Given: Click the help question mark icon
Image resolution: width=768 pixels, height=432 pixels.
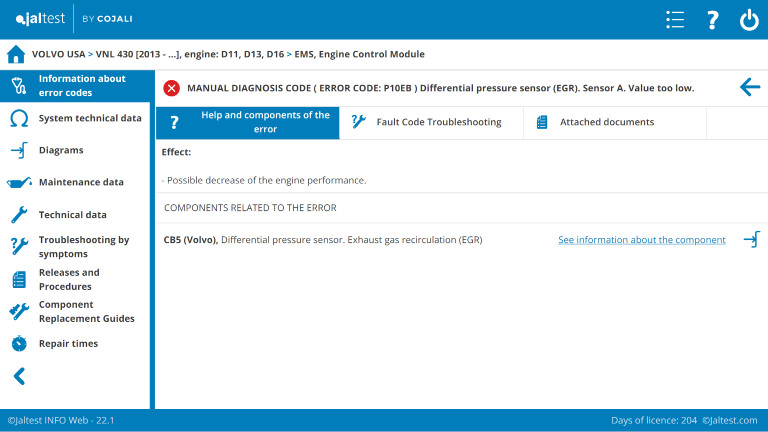Looking at the screenshot, I should pos(712,20).
